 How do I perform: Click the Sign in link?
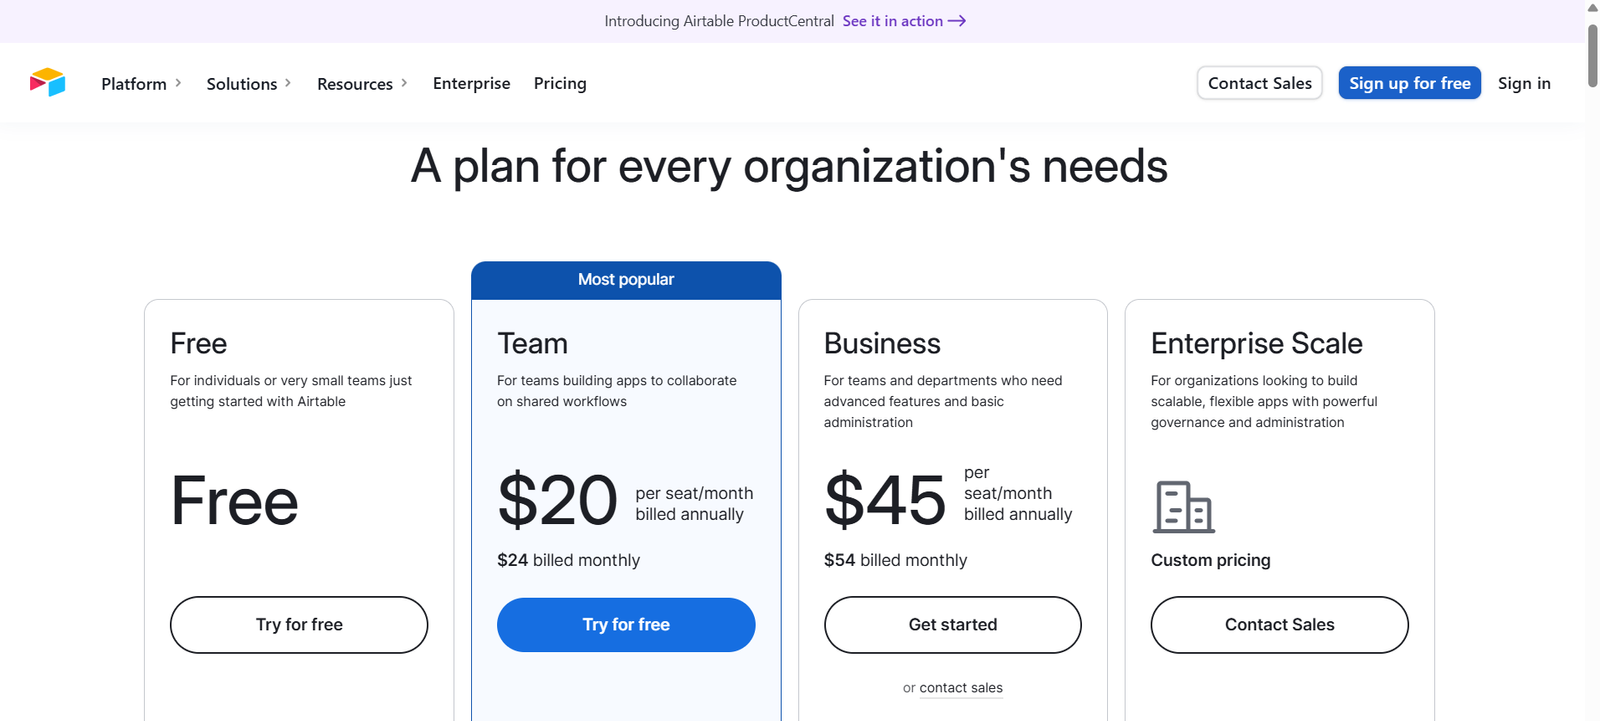[x=1524, y=83]
